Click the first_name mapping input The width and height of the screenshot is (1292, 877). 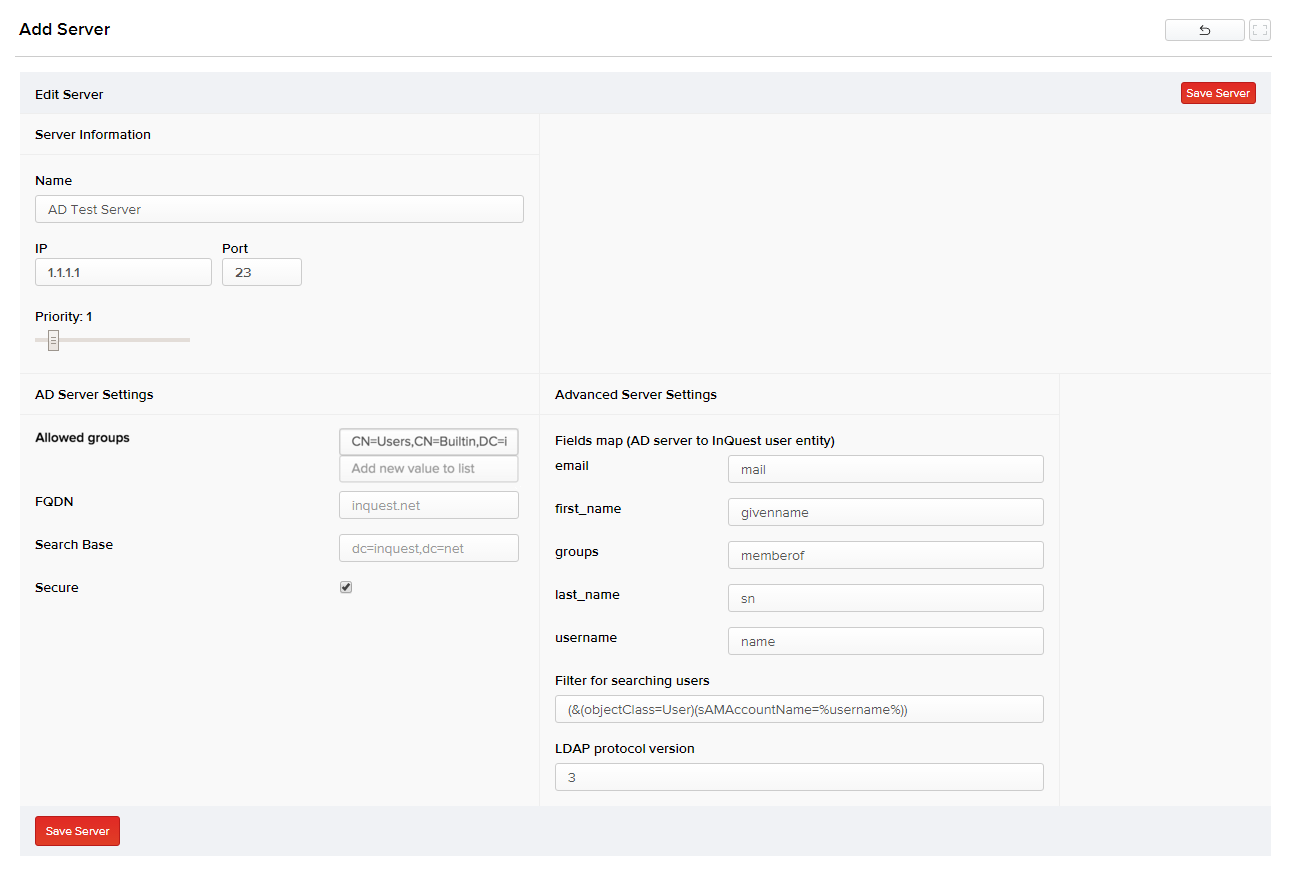(x=885, y=512)
